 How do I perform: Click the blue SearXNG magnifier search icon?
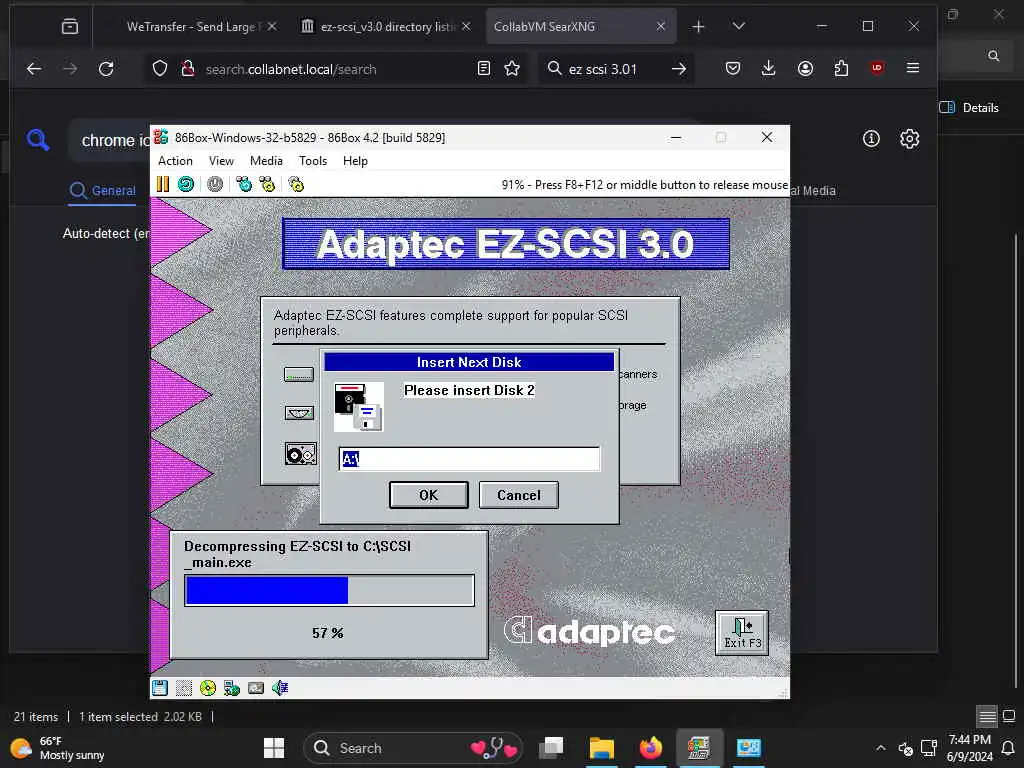[x=38, y=139]
